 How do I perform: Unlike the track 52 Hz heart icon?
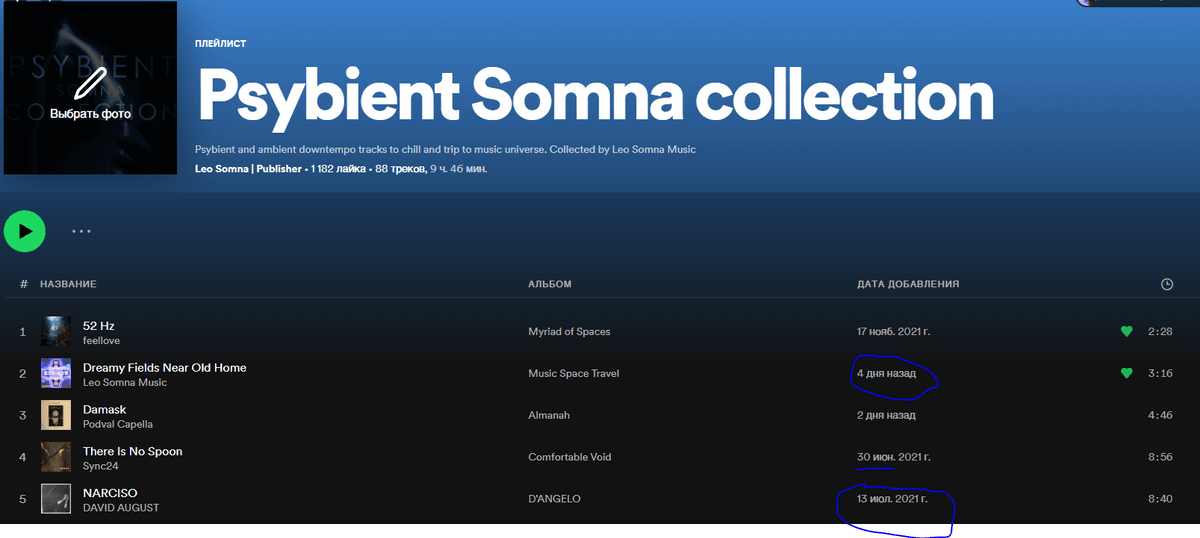tap(1126, 331)
